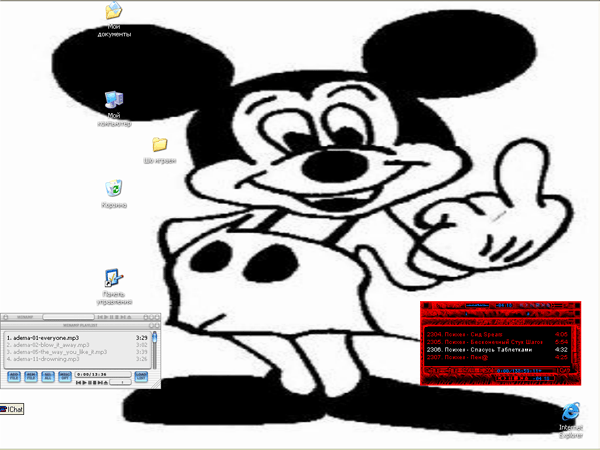
Task: Click next track in white playlist bottom controls
Action: (100, 383)
